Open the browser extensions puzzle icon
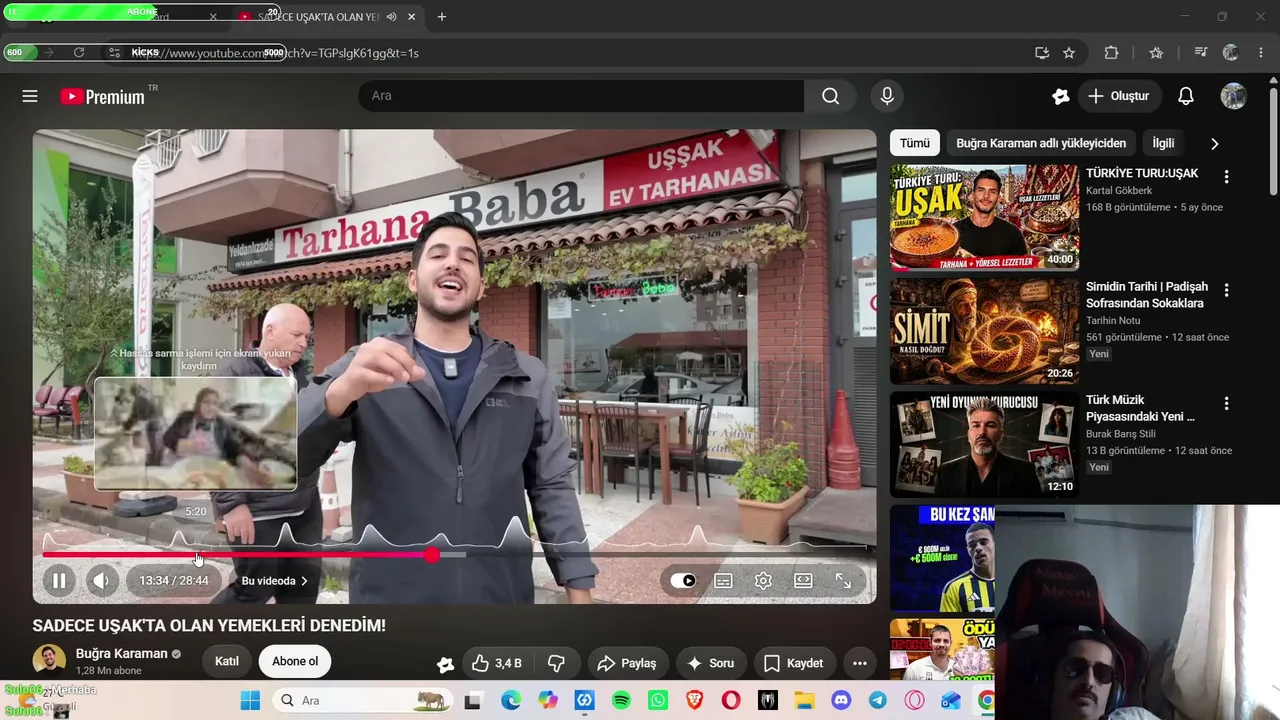 coord(1111,53)
